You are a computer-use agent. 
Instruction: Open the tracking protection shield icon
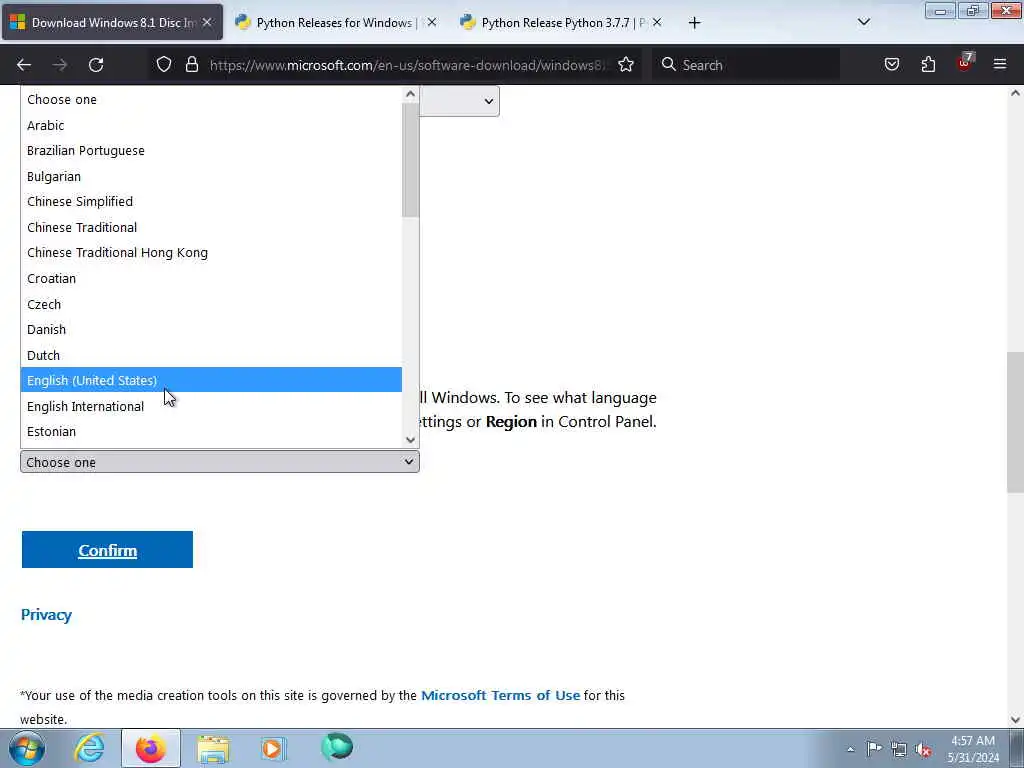164,64
